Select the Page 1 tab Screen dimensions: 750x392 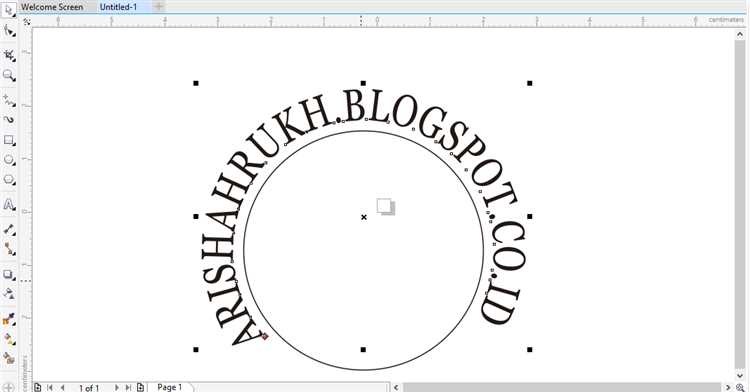170,387
